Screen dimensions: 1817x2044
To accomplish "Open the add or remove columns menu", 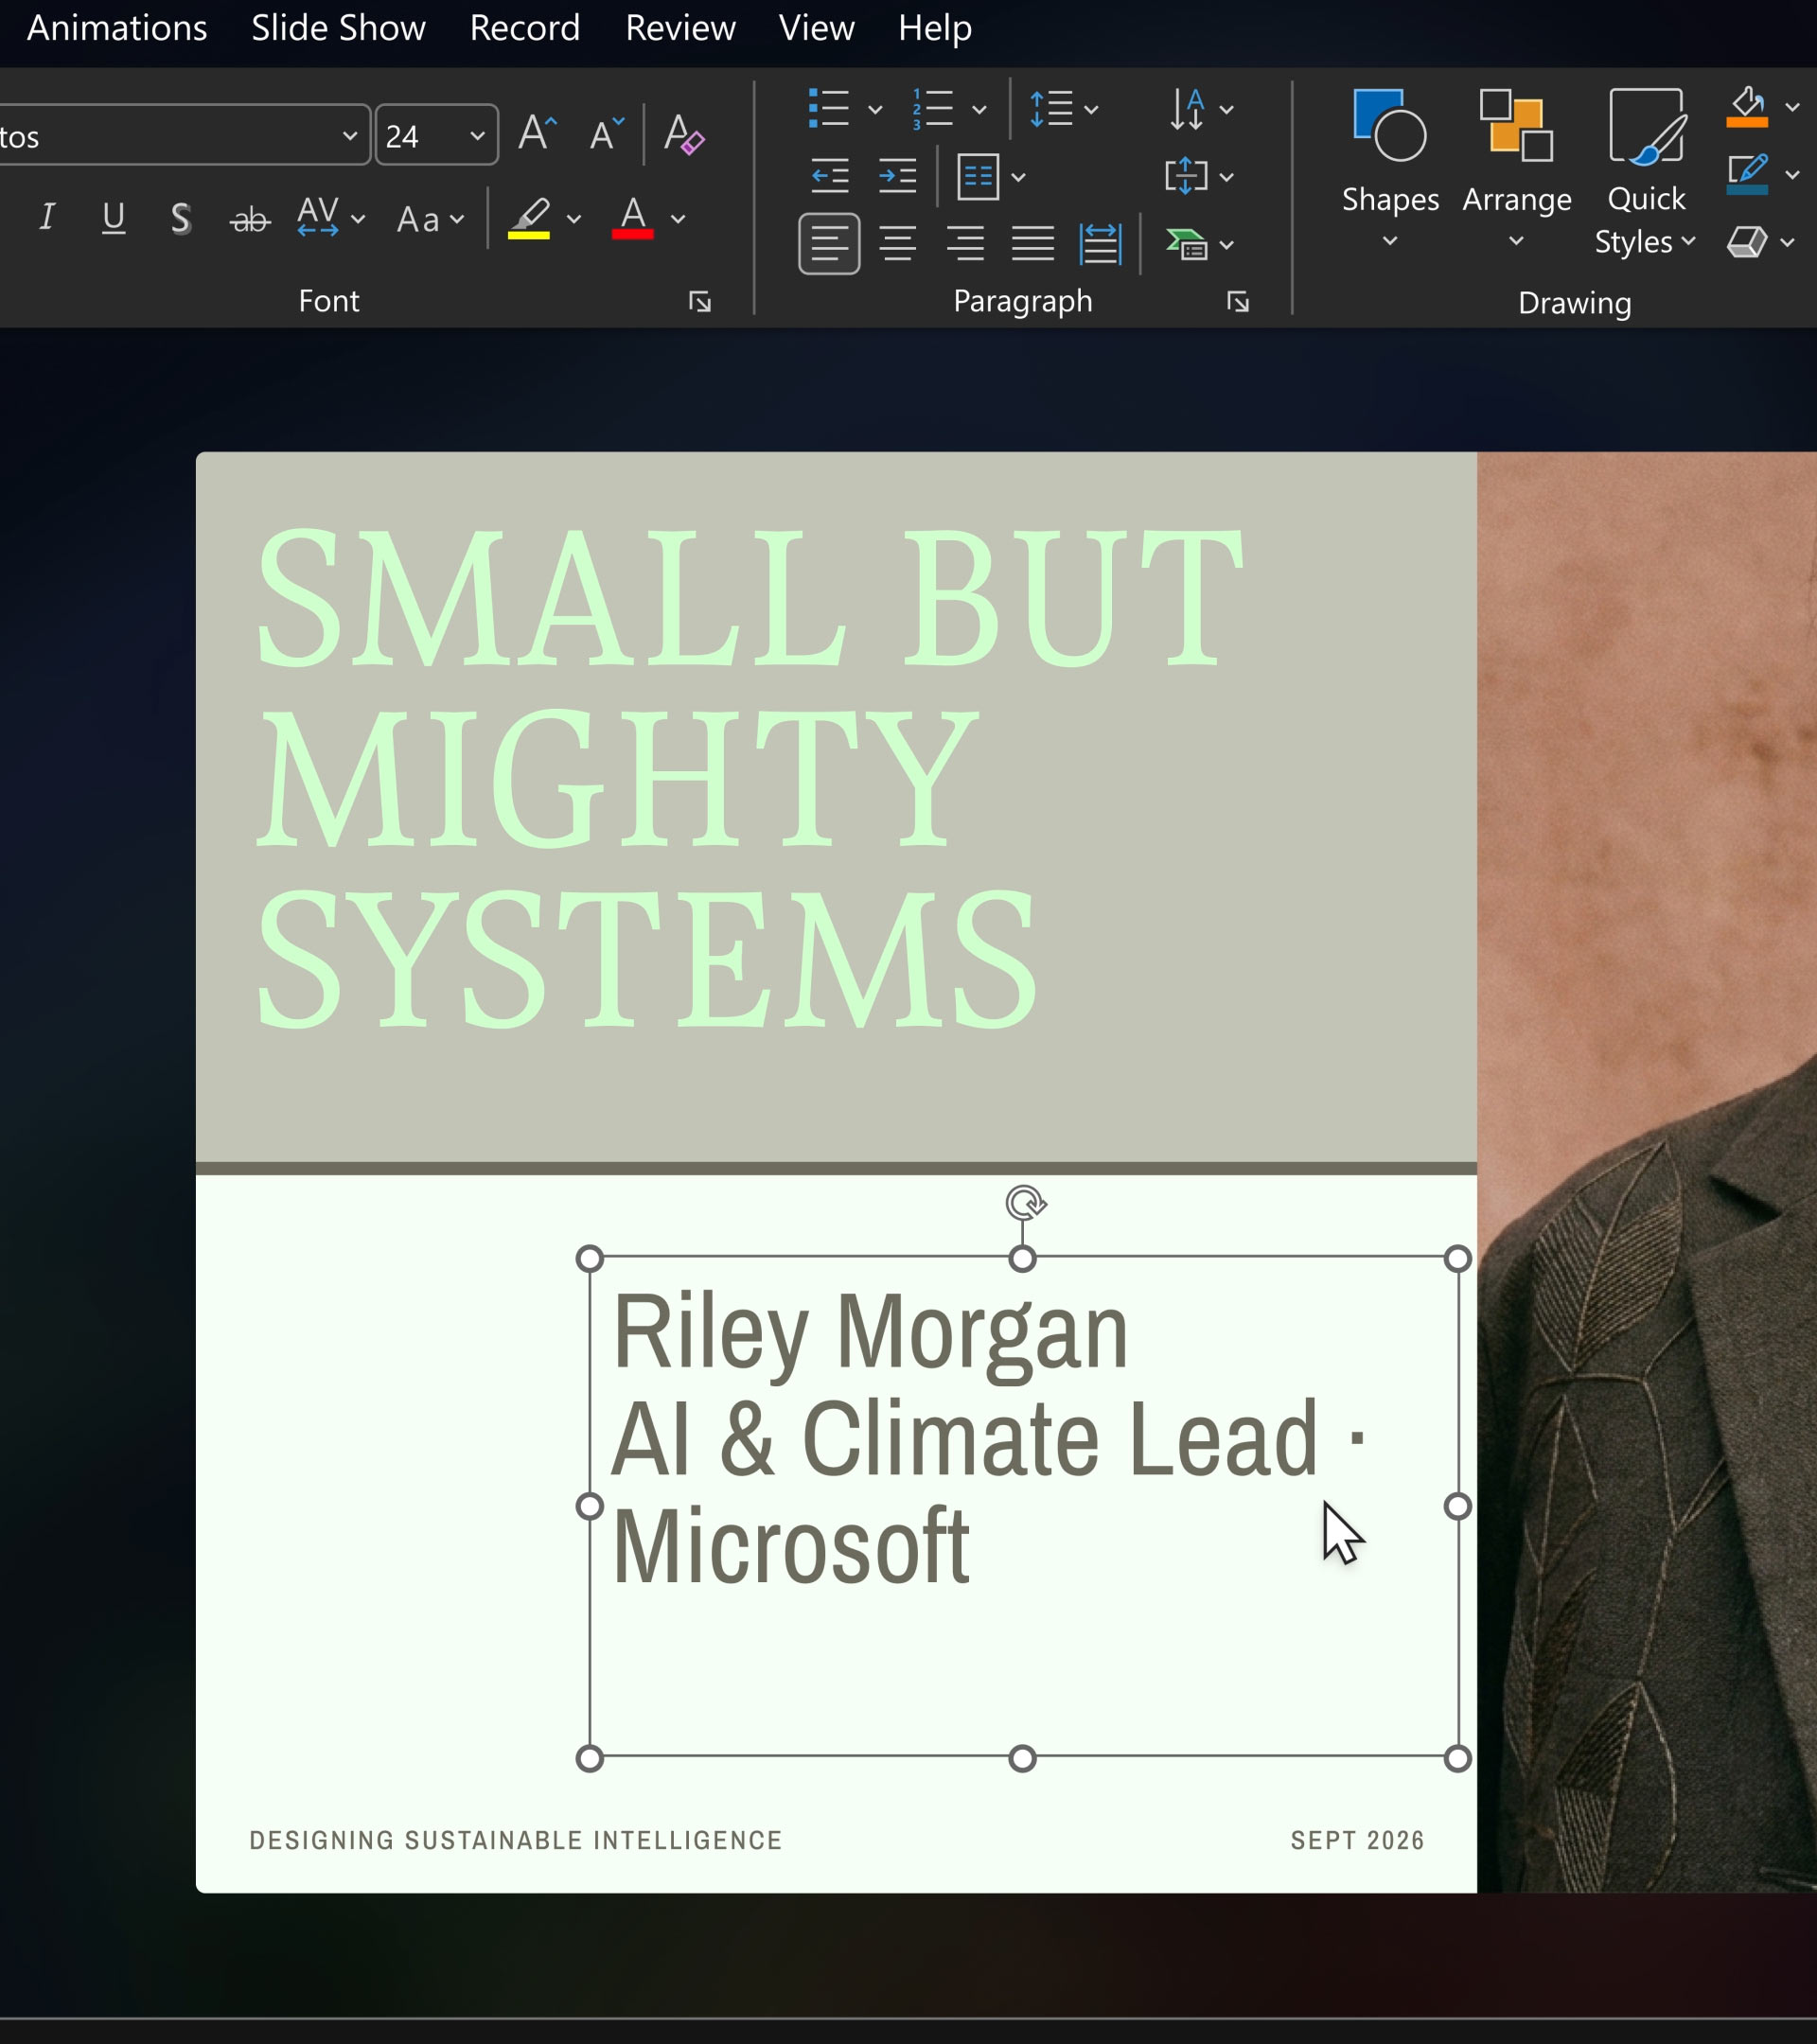I will click(x=991, y=177).
